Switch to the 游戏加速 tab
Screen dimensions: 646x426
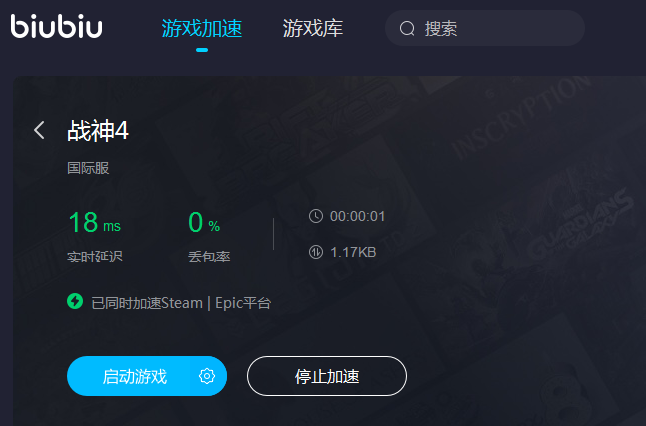tap(202, 28)
